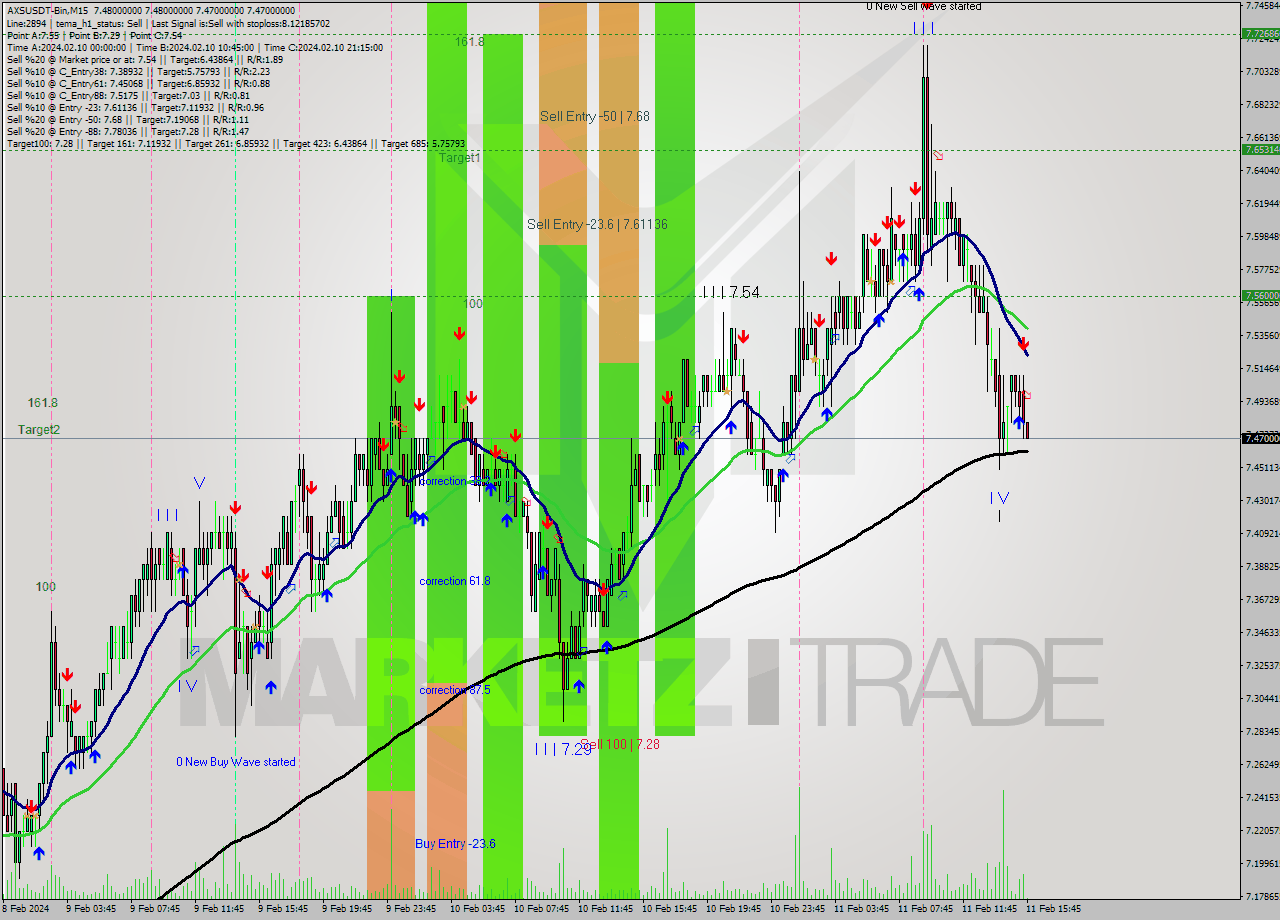Click the 'Sell Entry -23.6 | 7.61136' label
The width and height of the screenshot is (1280, 920).
pos(597,224)
